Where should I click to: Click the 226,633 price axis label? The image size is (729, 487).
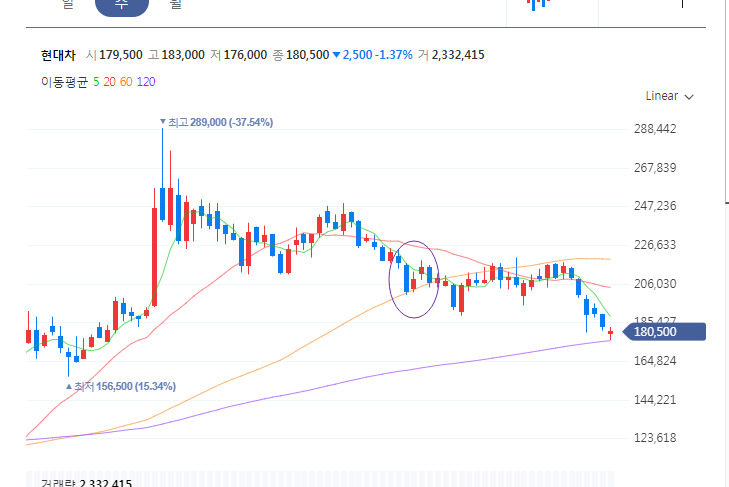coord(655,245)
